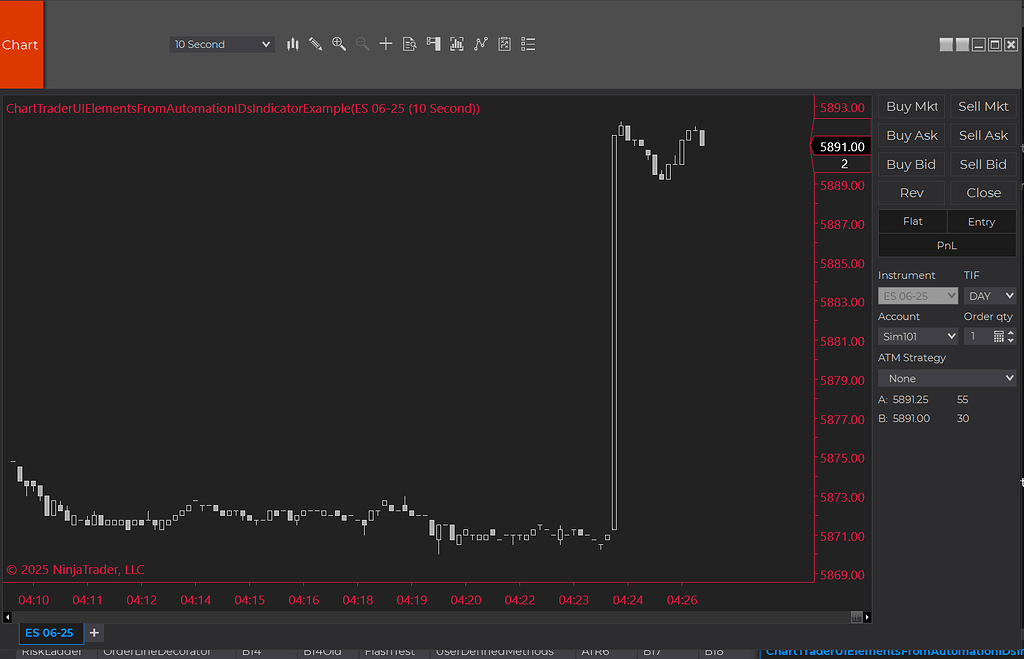The height and width of the screenshot is (659, 1024).
Task: Open the Data Series settings icon
Action: coord(409,44)
